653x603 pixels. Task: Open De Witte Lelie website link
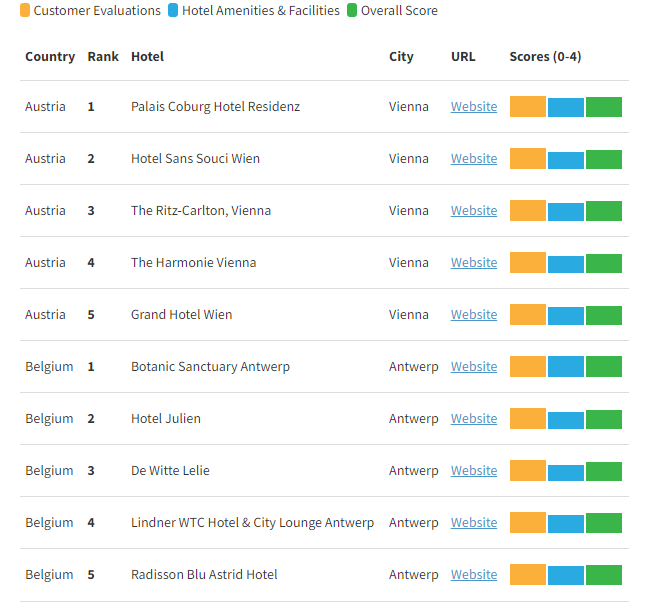point(473,471)
